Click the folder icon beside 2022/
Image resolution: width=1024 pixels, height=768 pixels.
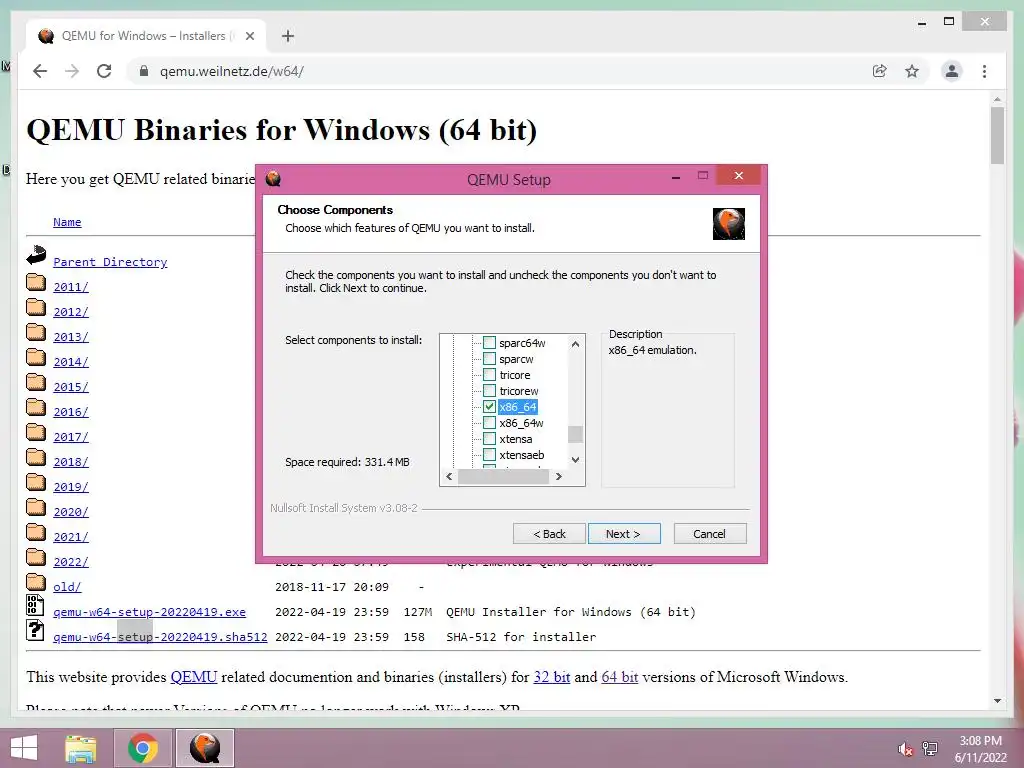tap(36, 557)
